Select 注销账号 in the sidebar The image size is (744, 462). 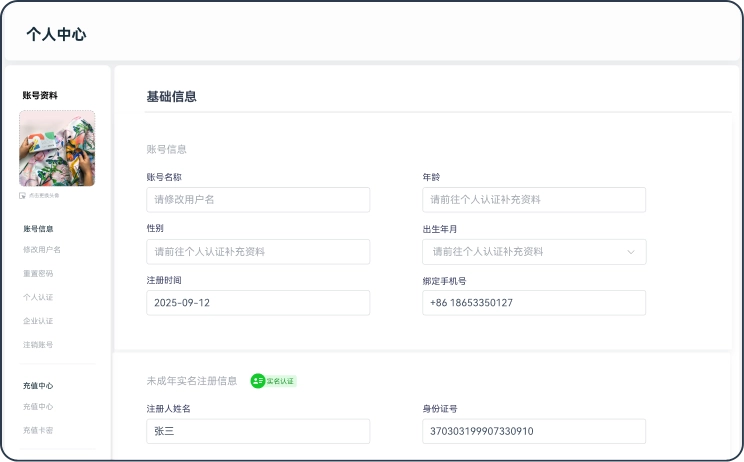click(39, 345)
